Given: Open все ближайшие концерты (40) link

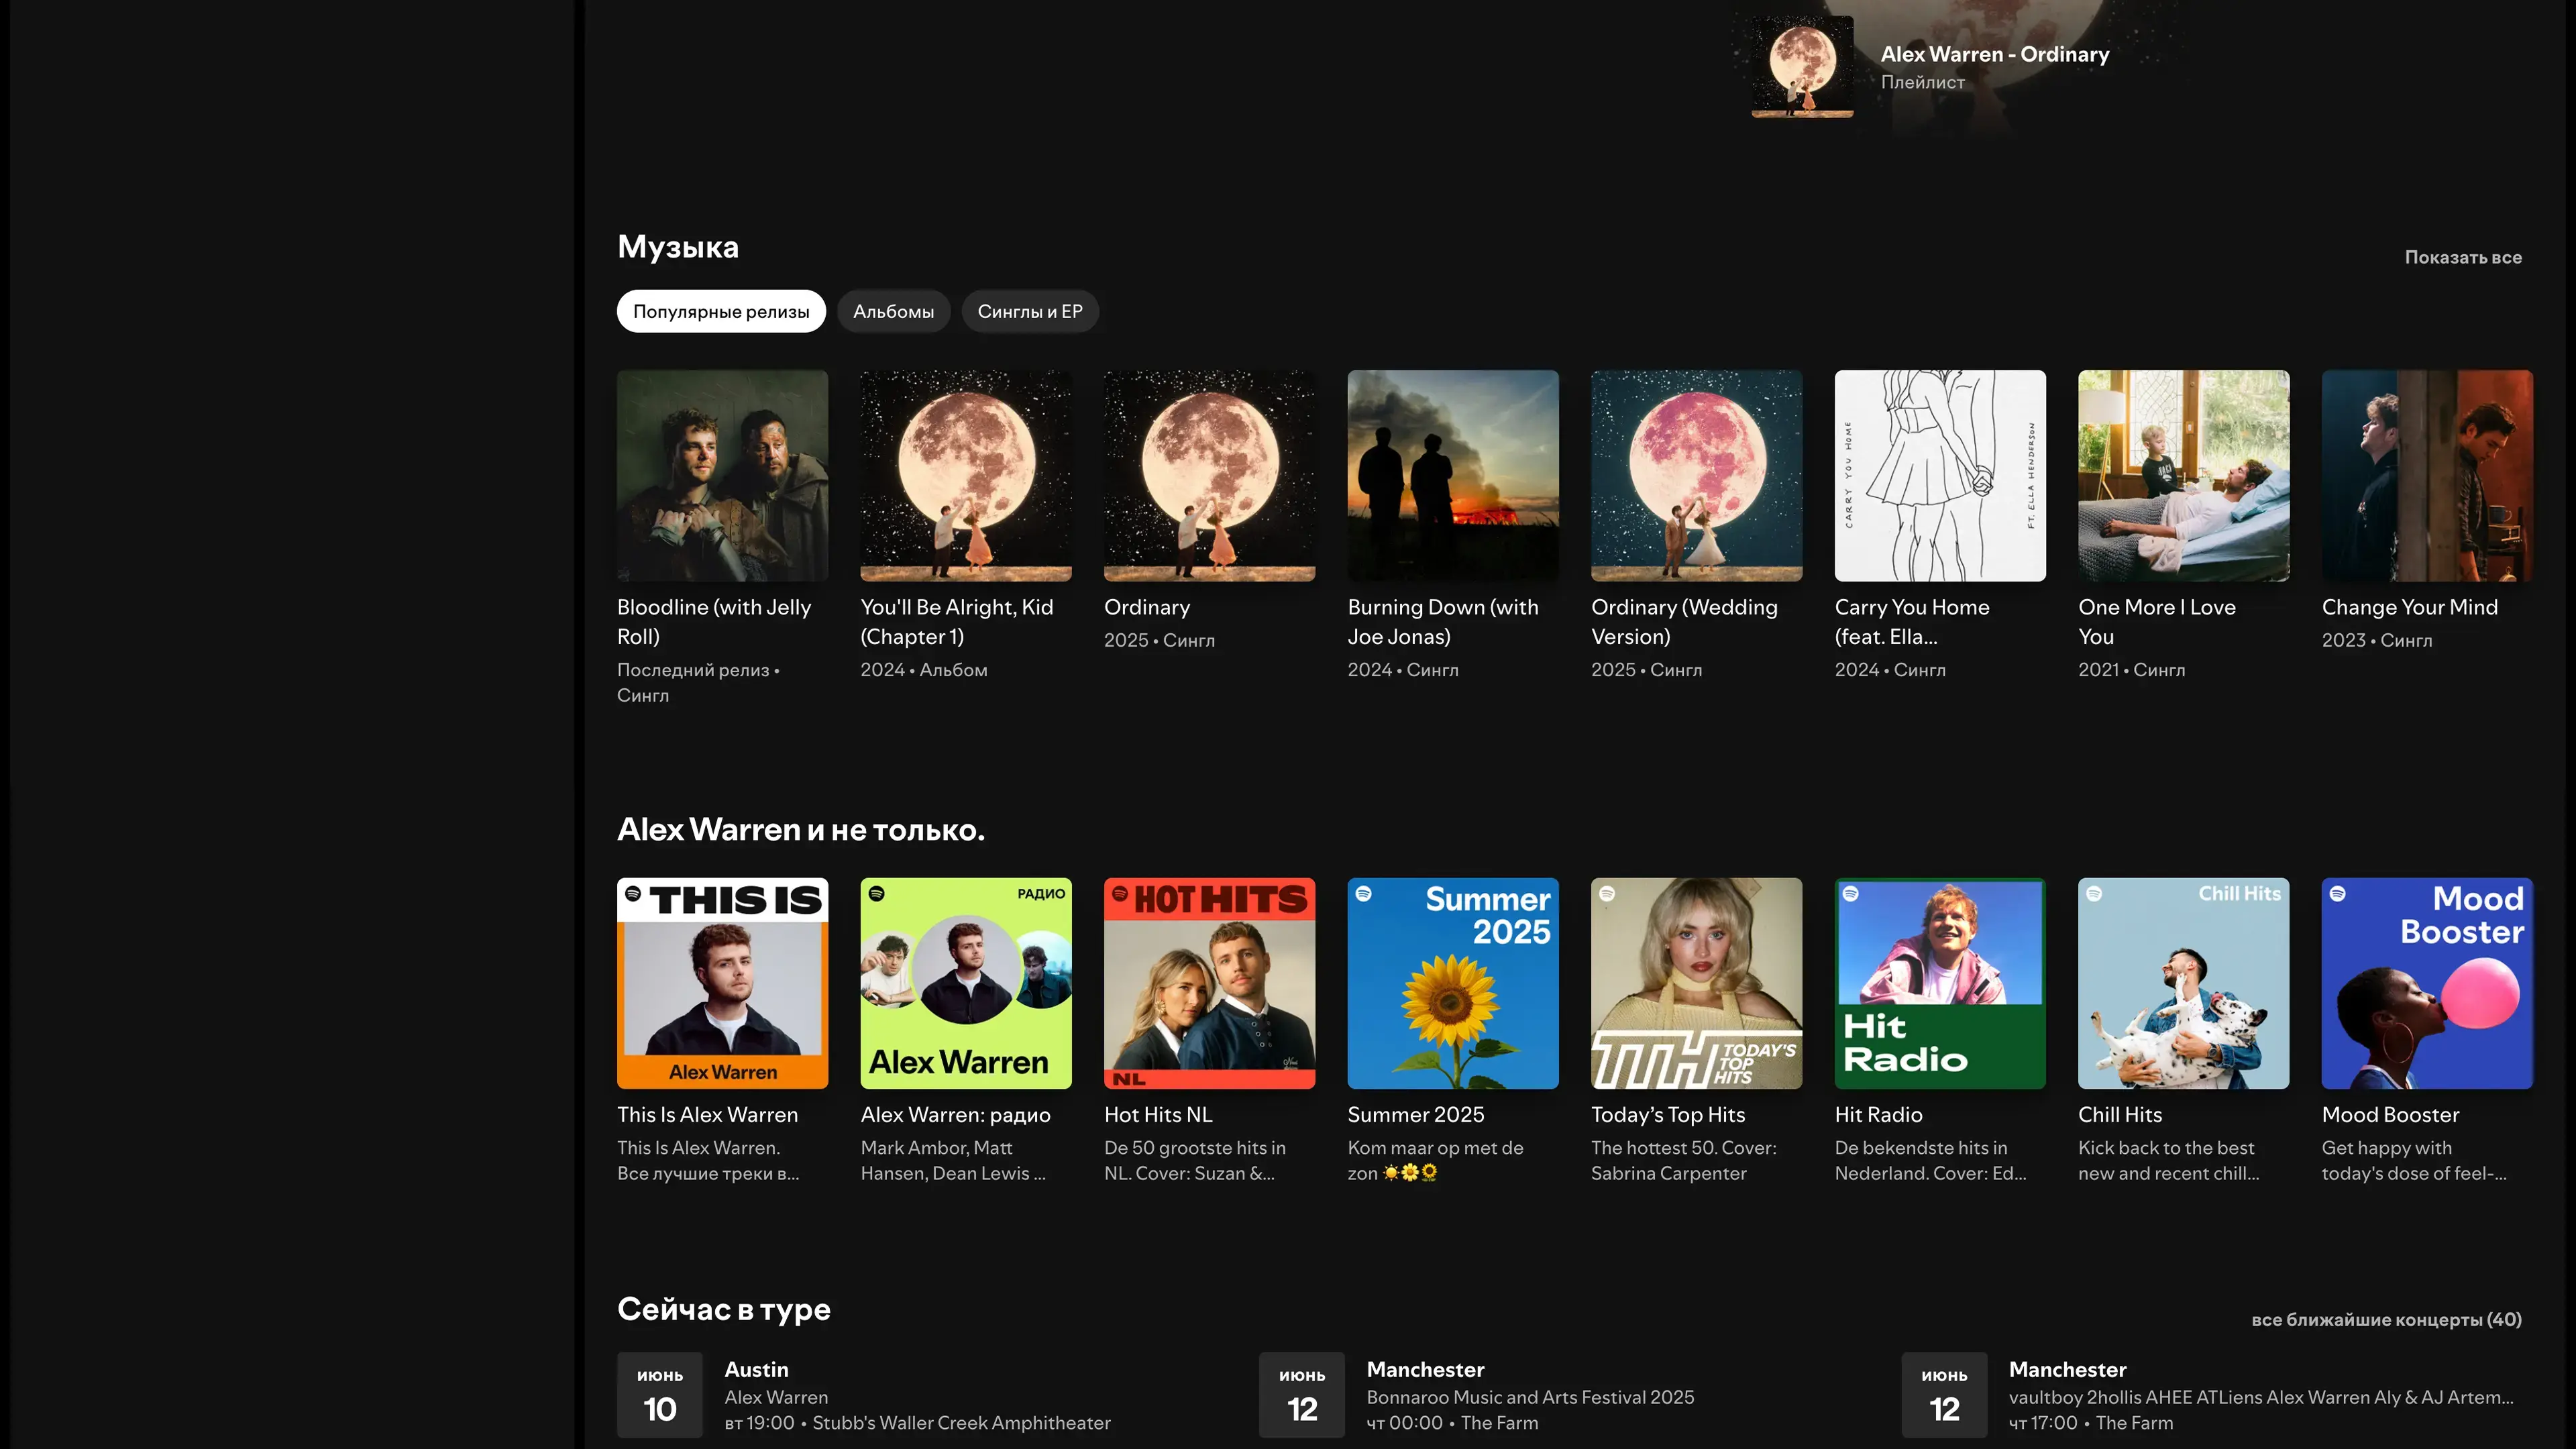Looking at the screenshot, I should pos(2385,1319).
